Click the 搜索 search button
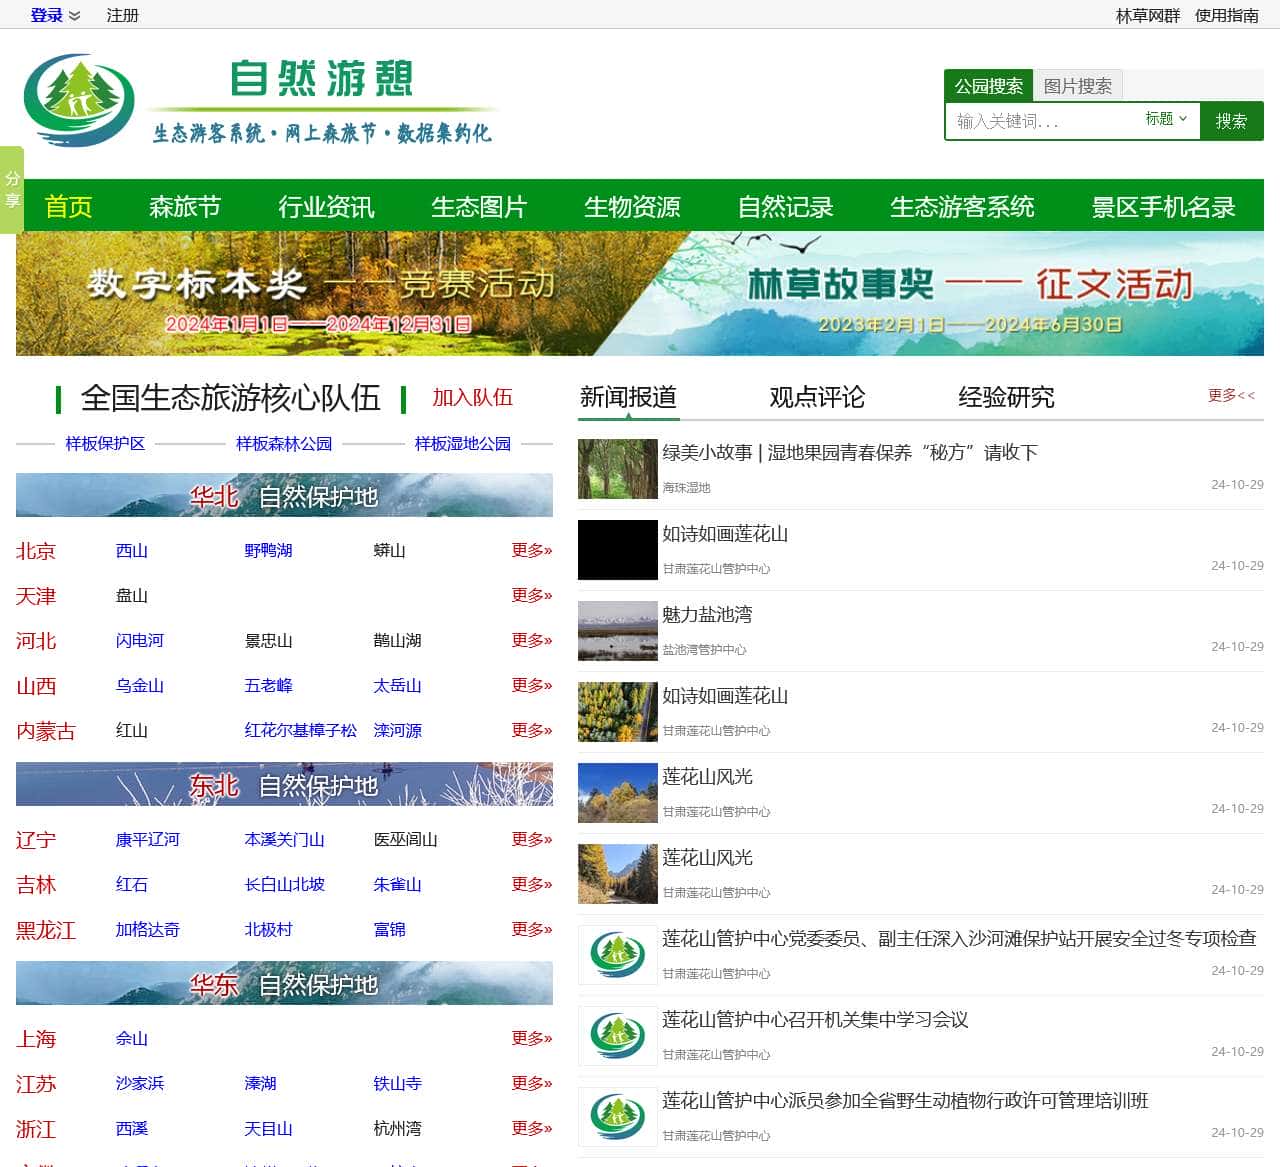This screenshot has height=1167, width=1280. [1231, 120]
